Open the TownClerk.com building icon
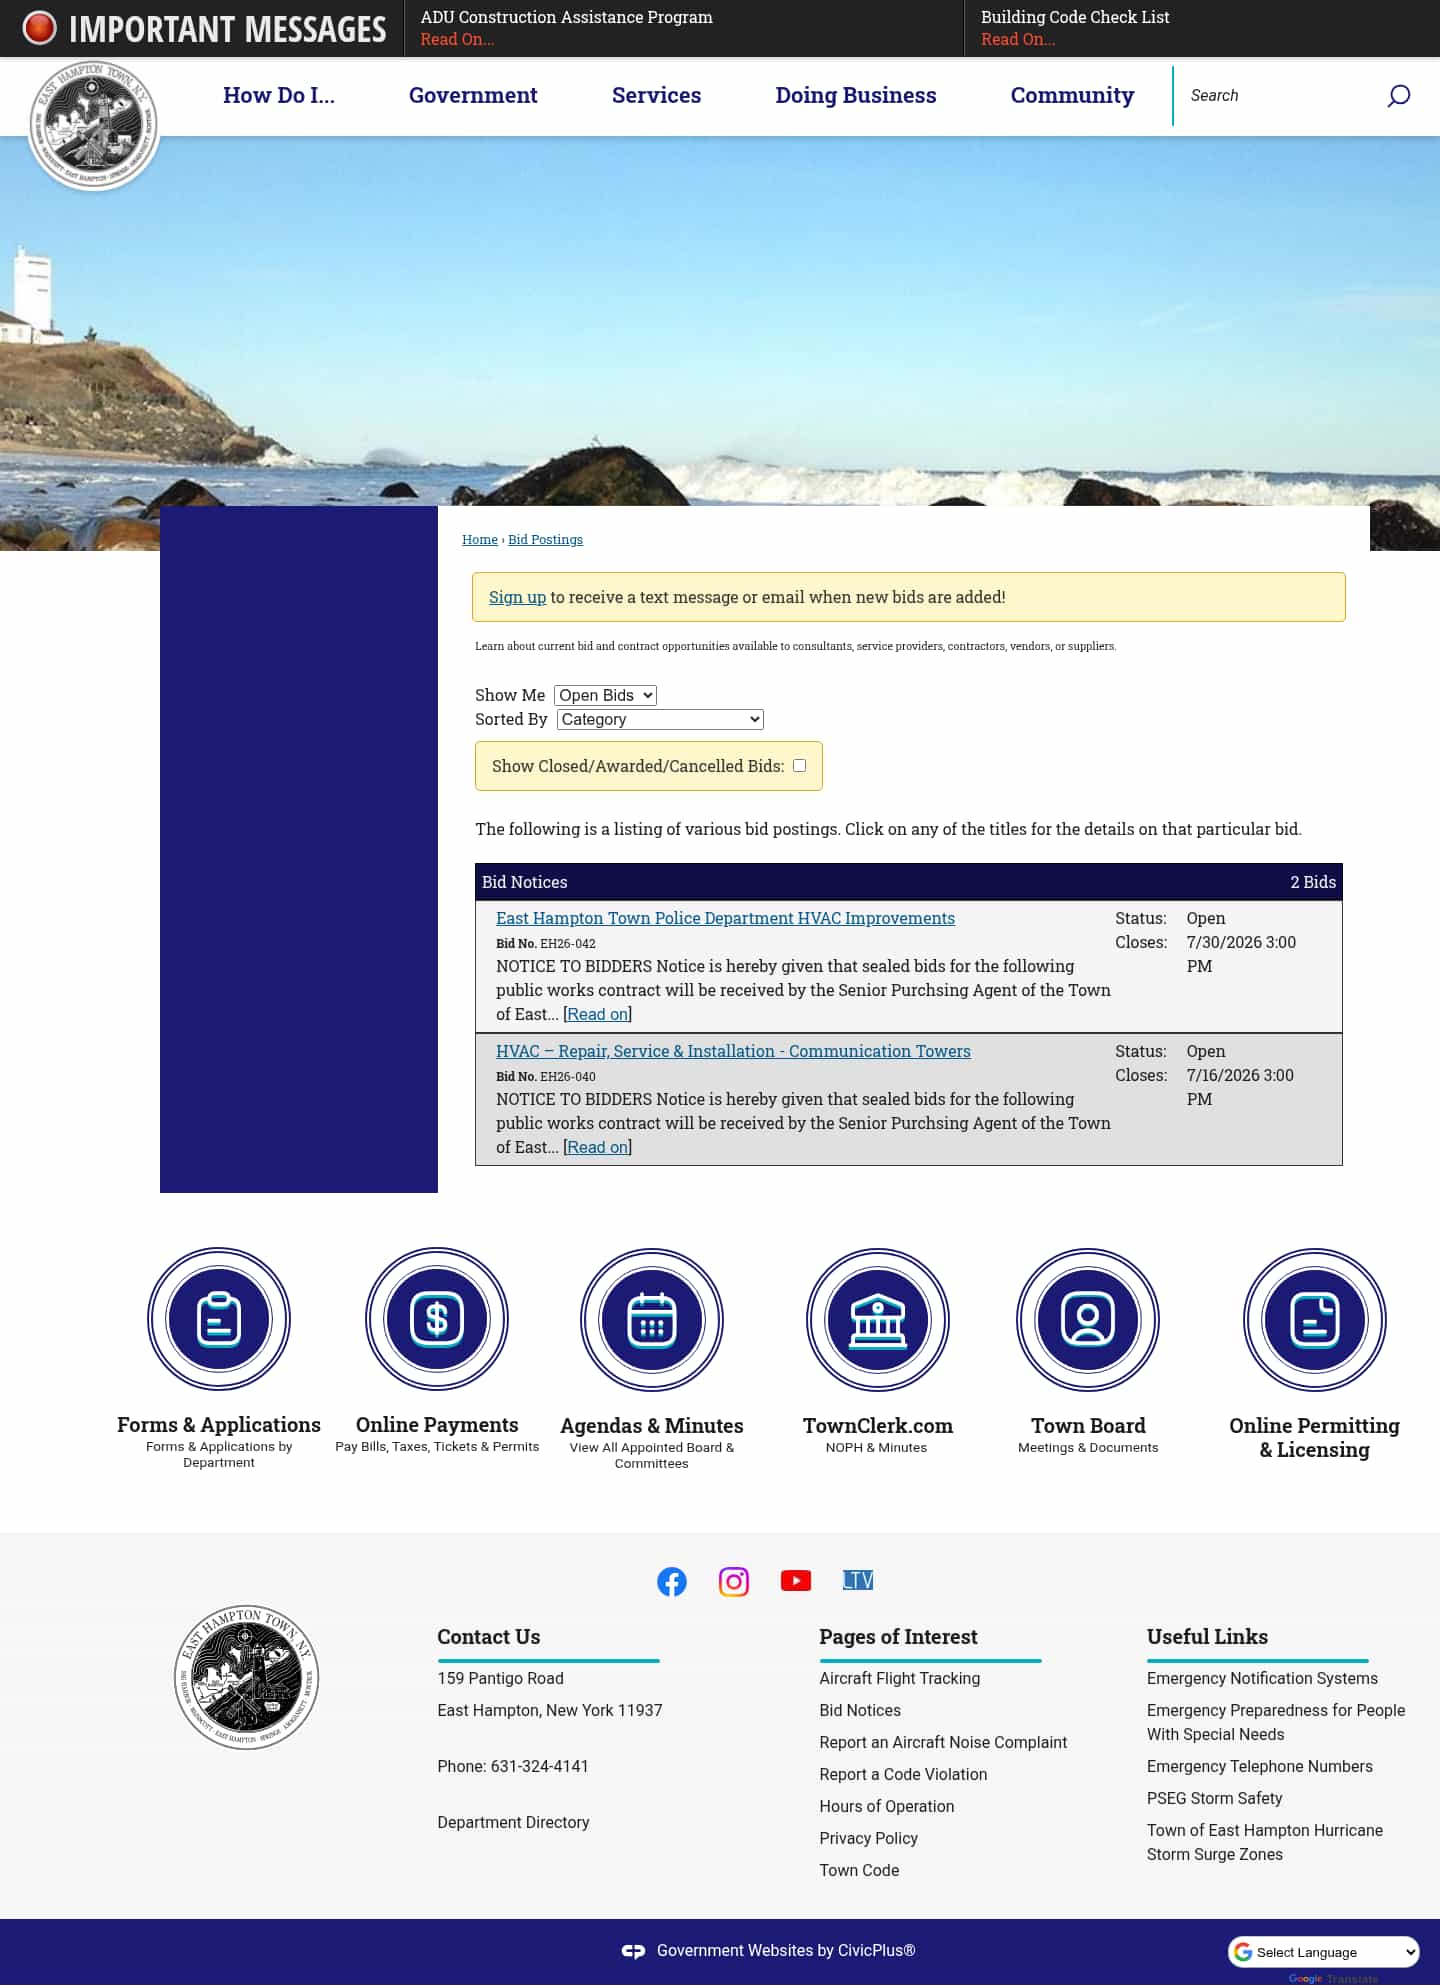The height and width of the screenshot is (1988, 1440). (878, 1320)
